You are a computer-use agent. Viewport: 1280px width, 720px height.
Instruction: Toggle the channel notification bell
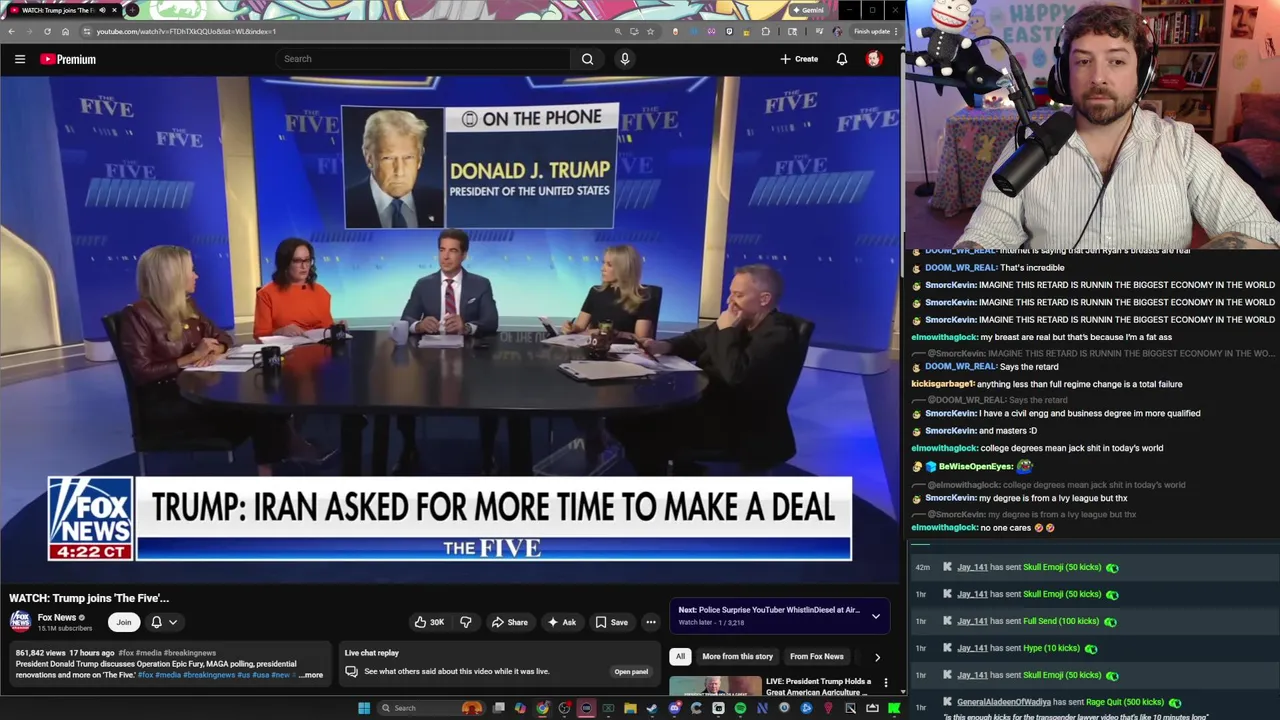pos(156,622)
